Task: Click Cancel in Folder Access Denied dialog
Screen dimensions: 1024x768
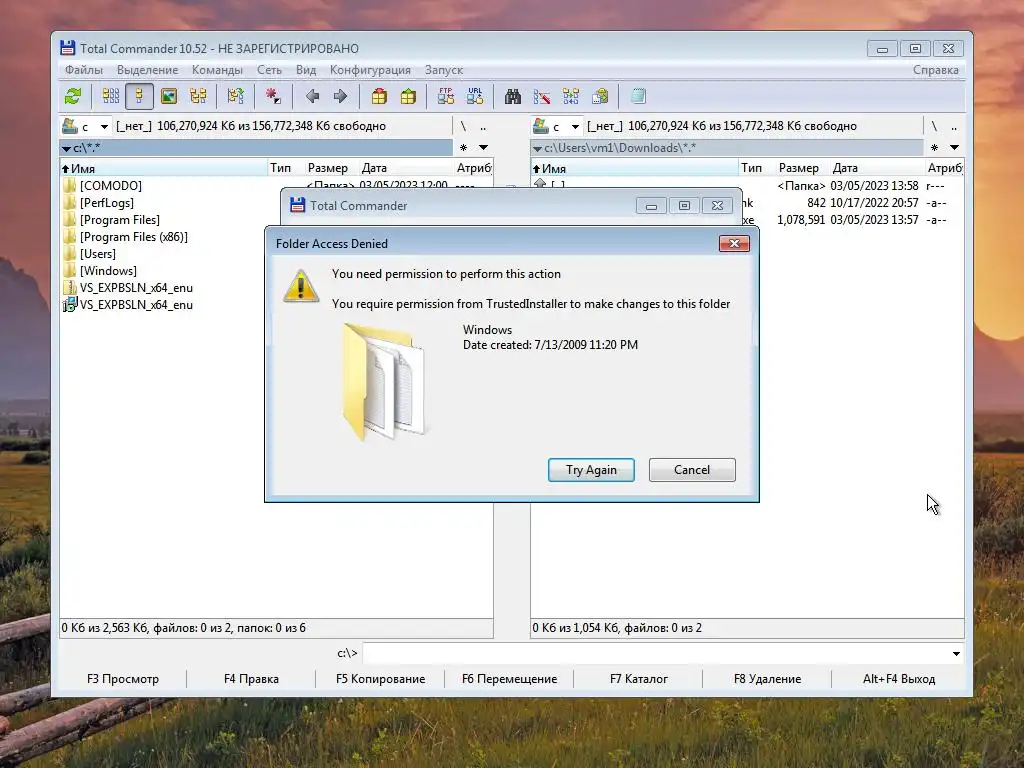Action: point(692,470)
